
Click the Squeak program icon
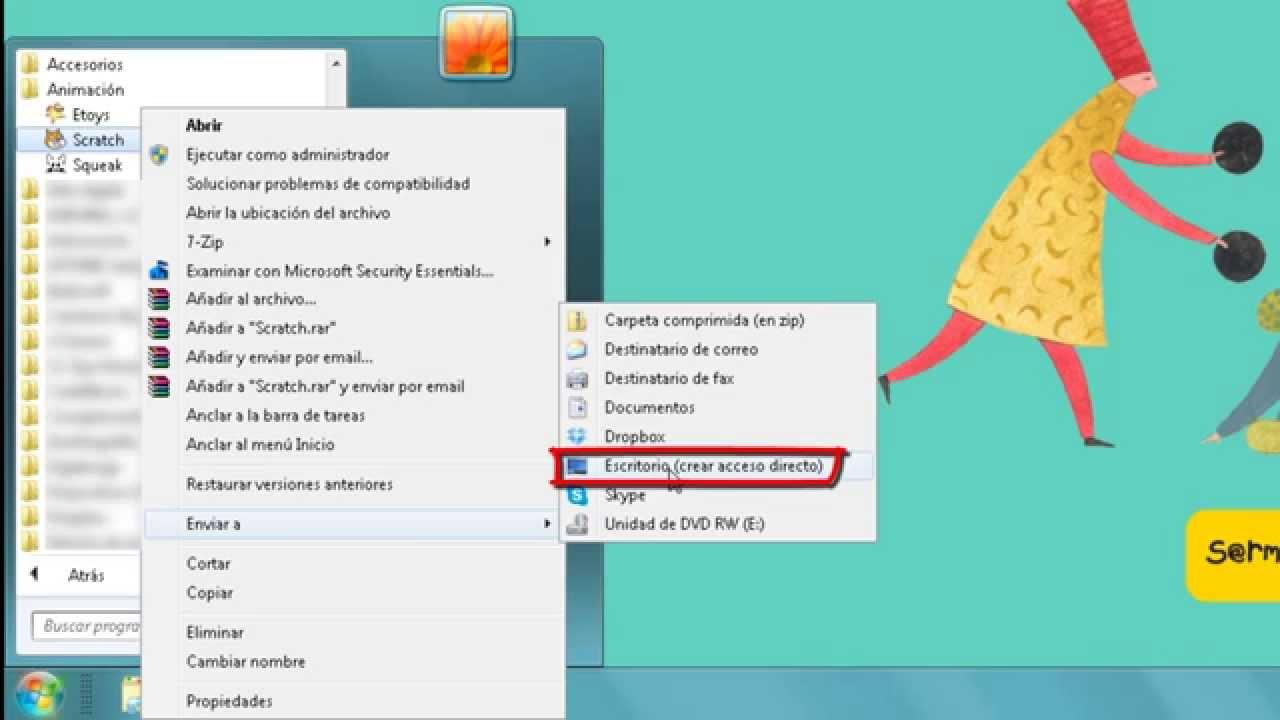point(56,165)
